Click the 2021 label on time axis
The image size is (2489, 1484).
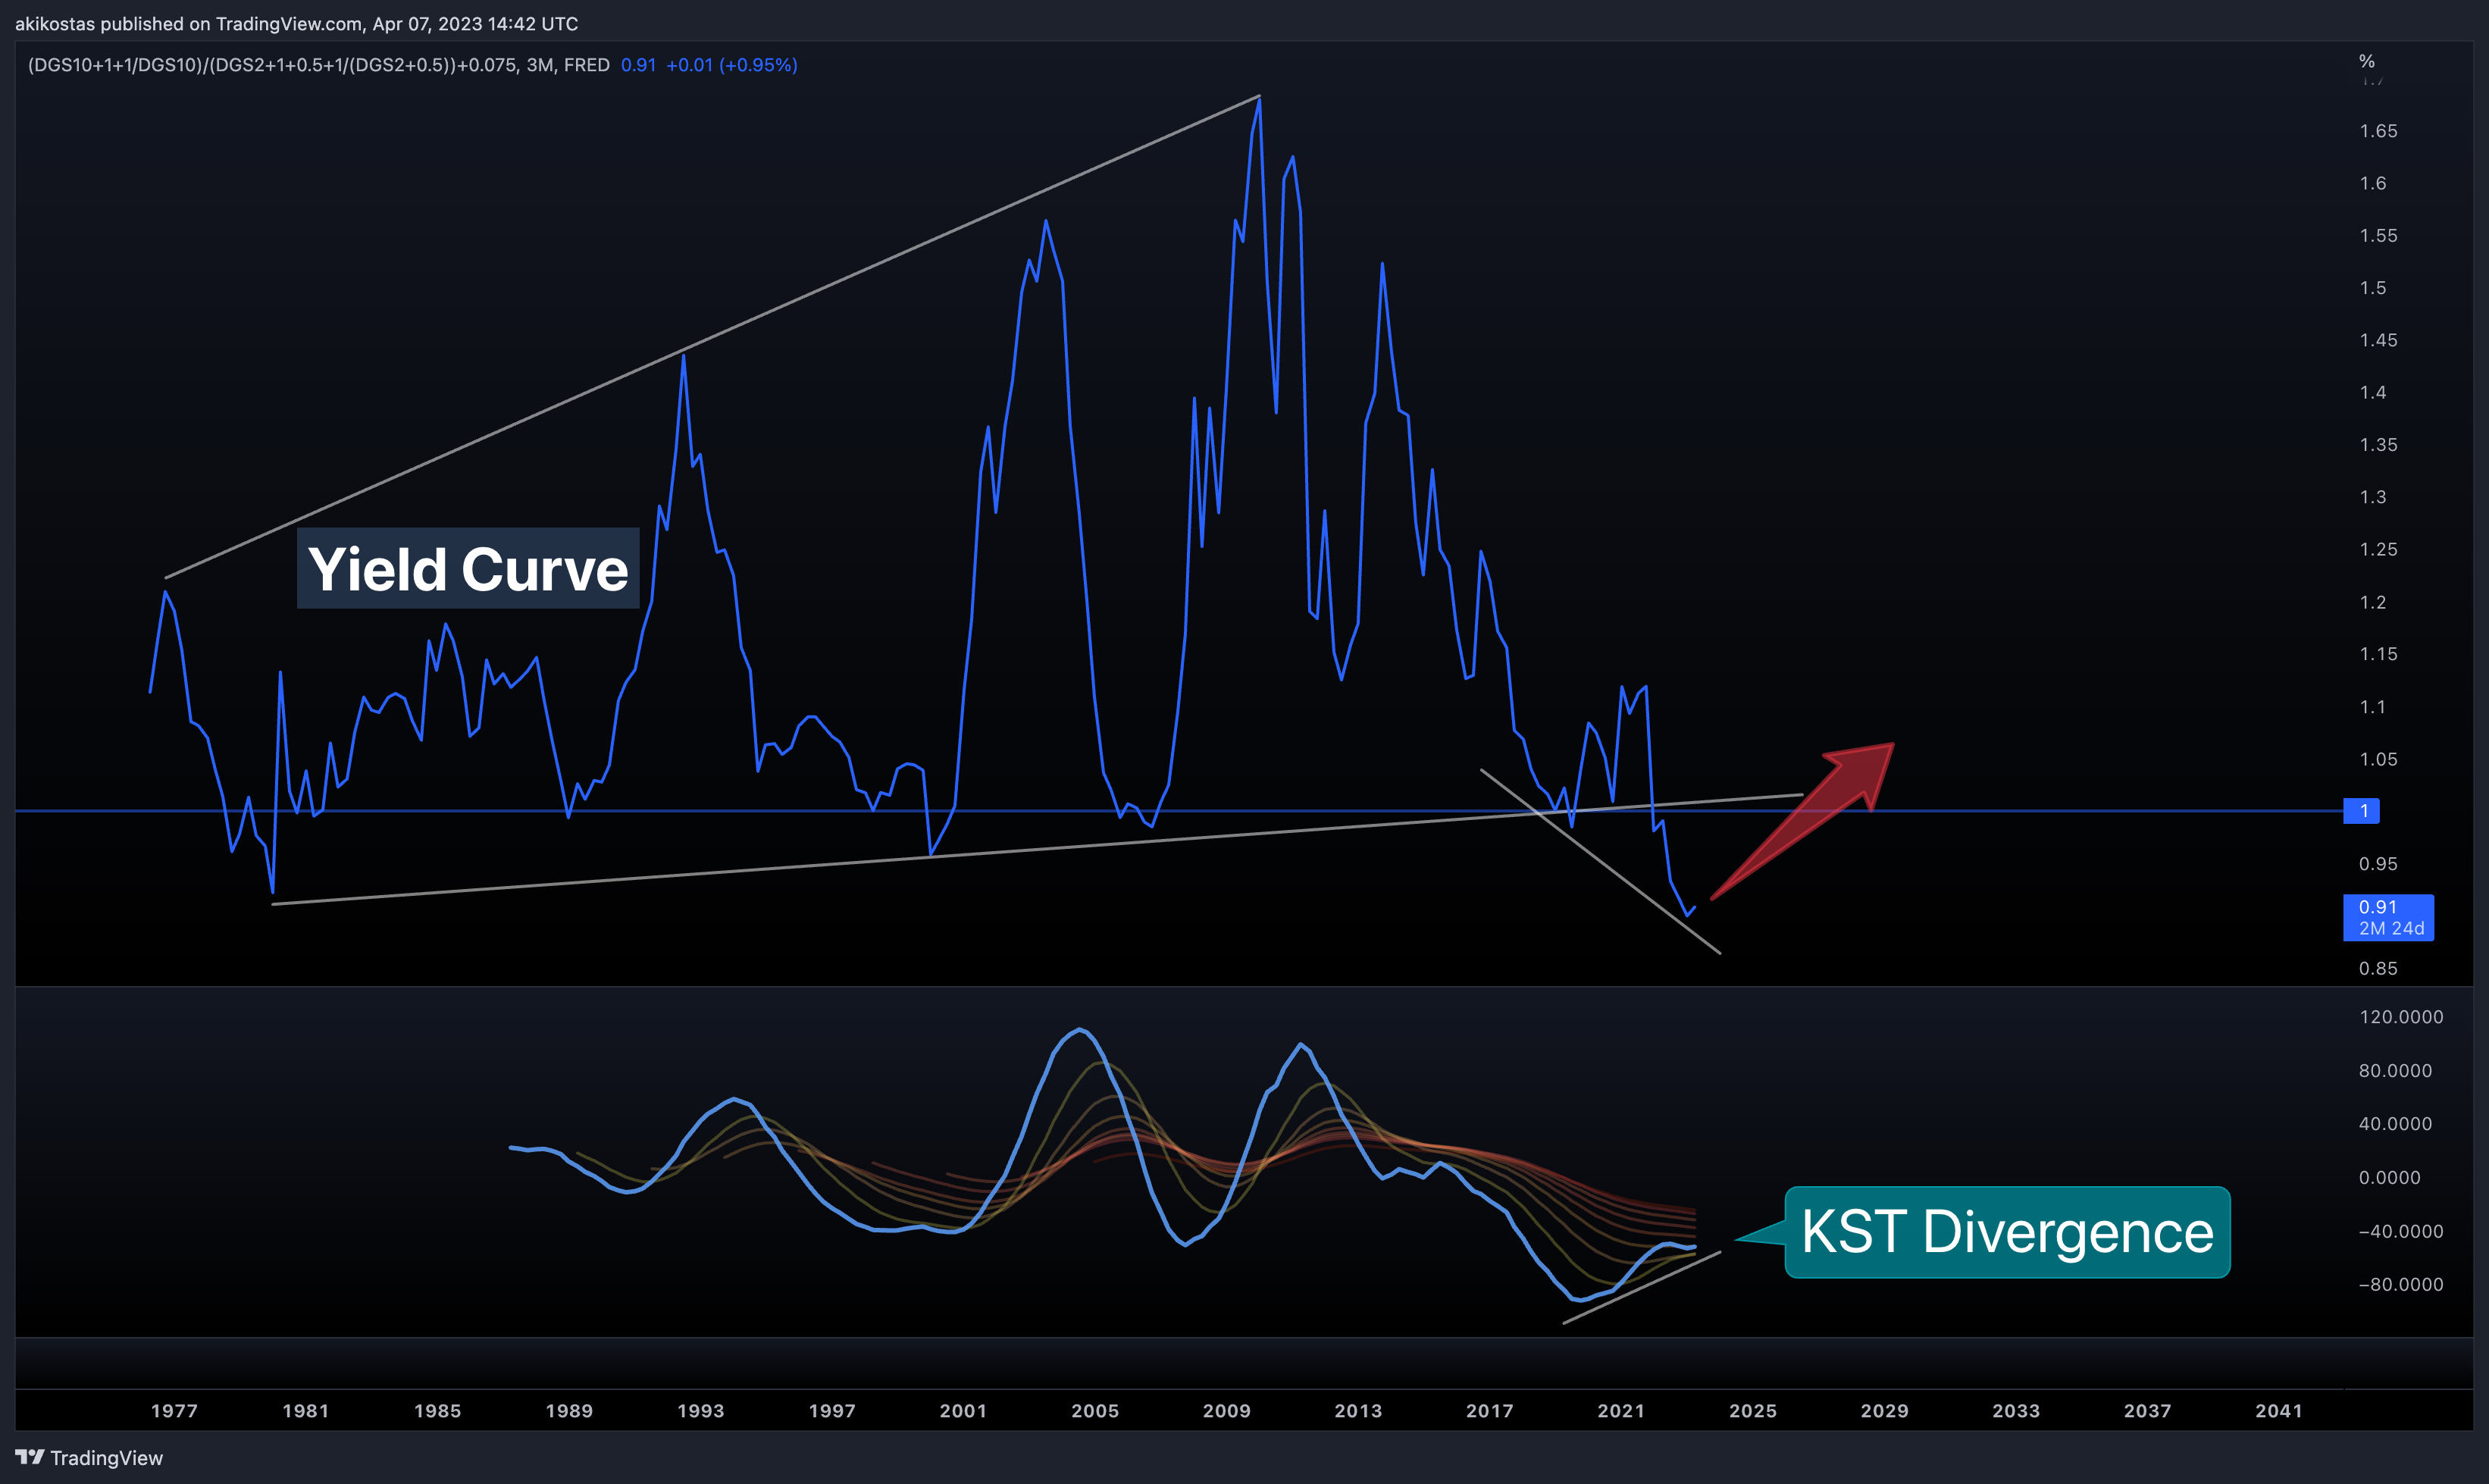1621,1411
